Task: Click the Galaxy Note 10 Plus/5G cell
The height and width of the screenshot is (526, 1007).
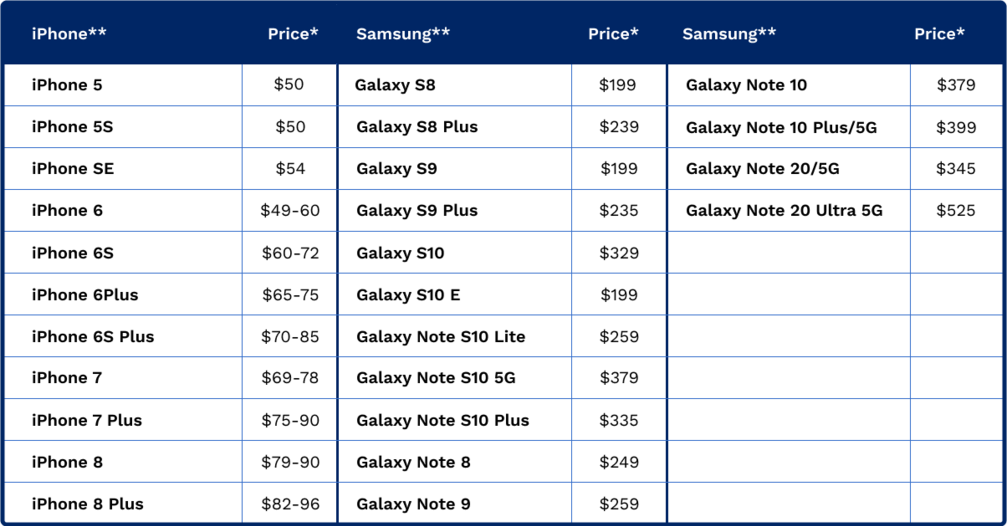Action: tap(781, 128)
